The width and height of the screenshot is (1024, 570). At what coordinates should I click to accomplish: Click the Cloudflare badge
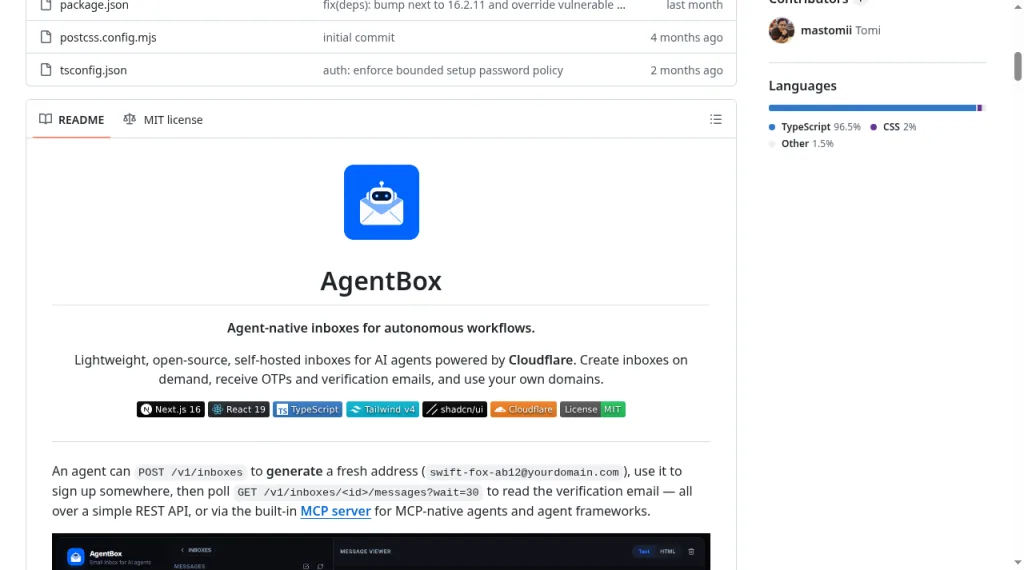coord(524,409)
